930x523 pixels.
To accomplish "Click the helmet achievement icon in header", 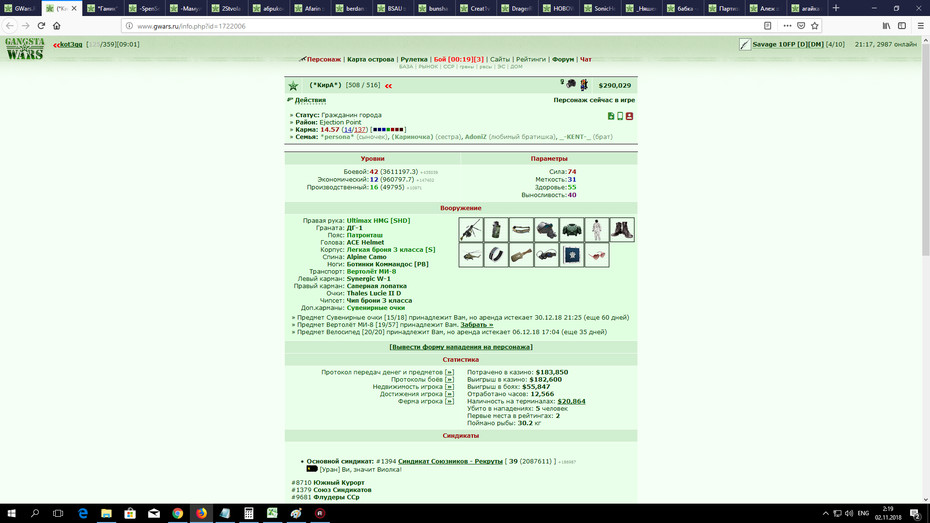I will (x=571, y=84).
